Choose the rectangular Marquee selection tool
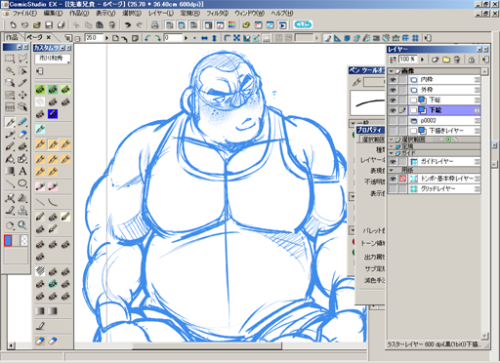500x363 pixels. click(10, 59)
